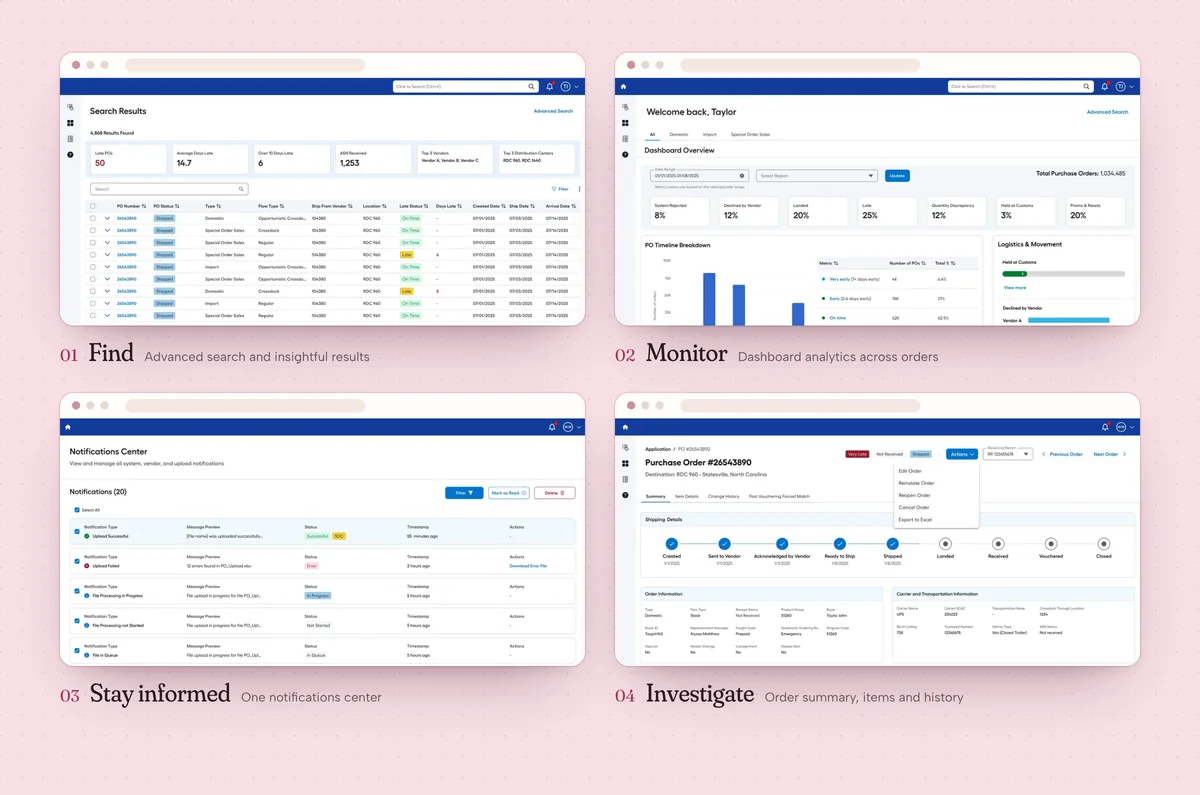Click the Landed step in Shipping Details timeline
This screenshot has height=795, width=1200.
[945, 544]
